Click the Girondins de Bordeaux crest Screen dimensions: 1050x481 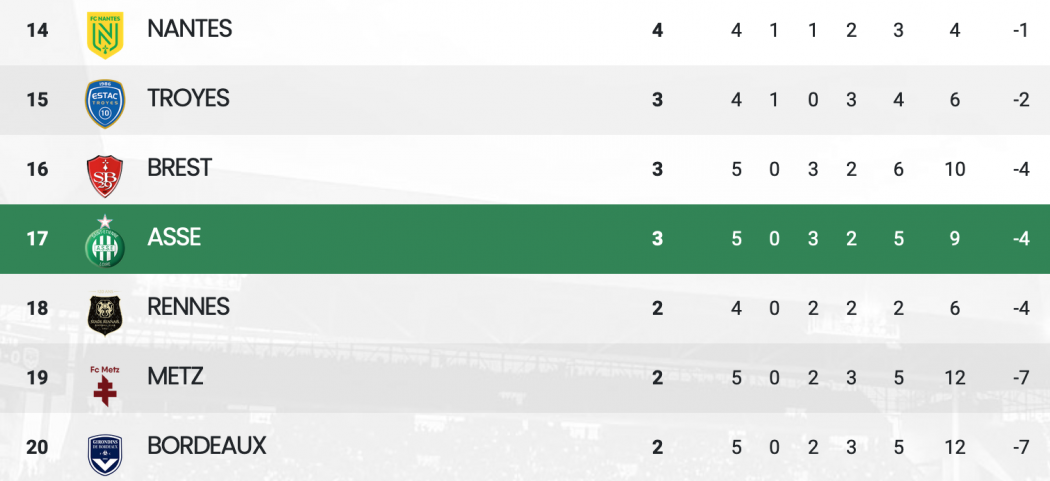click(105, 455)
